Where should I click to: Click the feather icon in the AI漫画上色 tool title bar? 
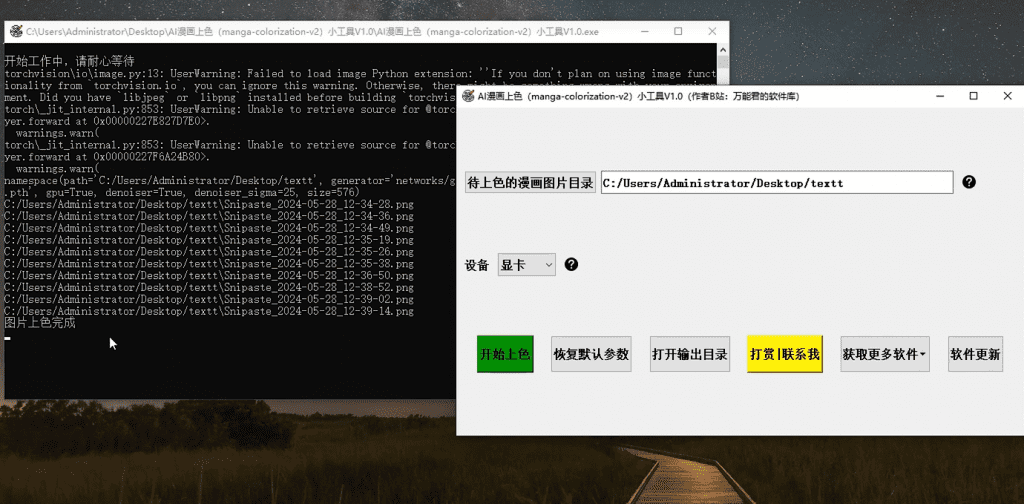(466, 96)
